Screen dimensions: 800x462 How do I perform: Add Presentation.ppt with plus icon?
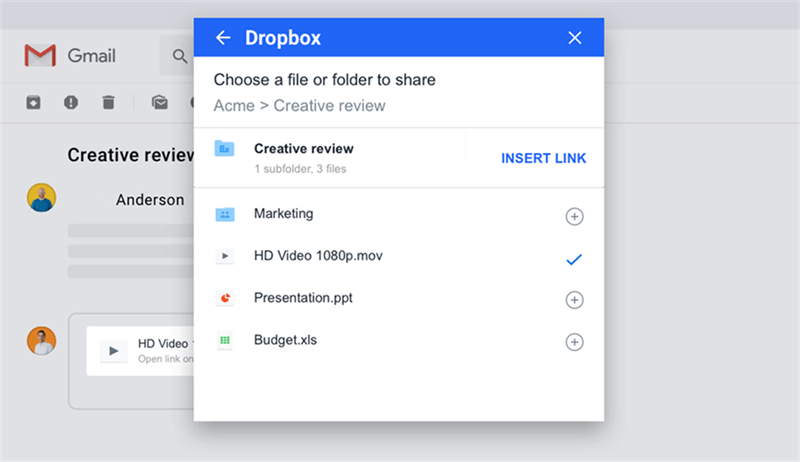(574, 300)
